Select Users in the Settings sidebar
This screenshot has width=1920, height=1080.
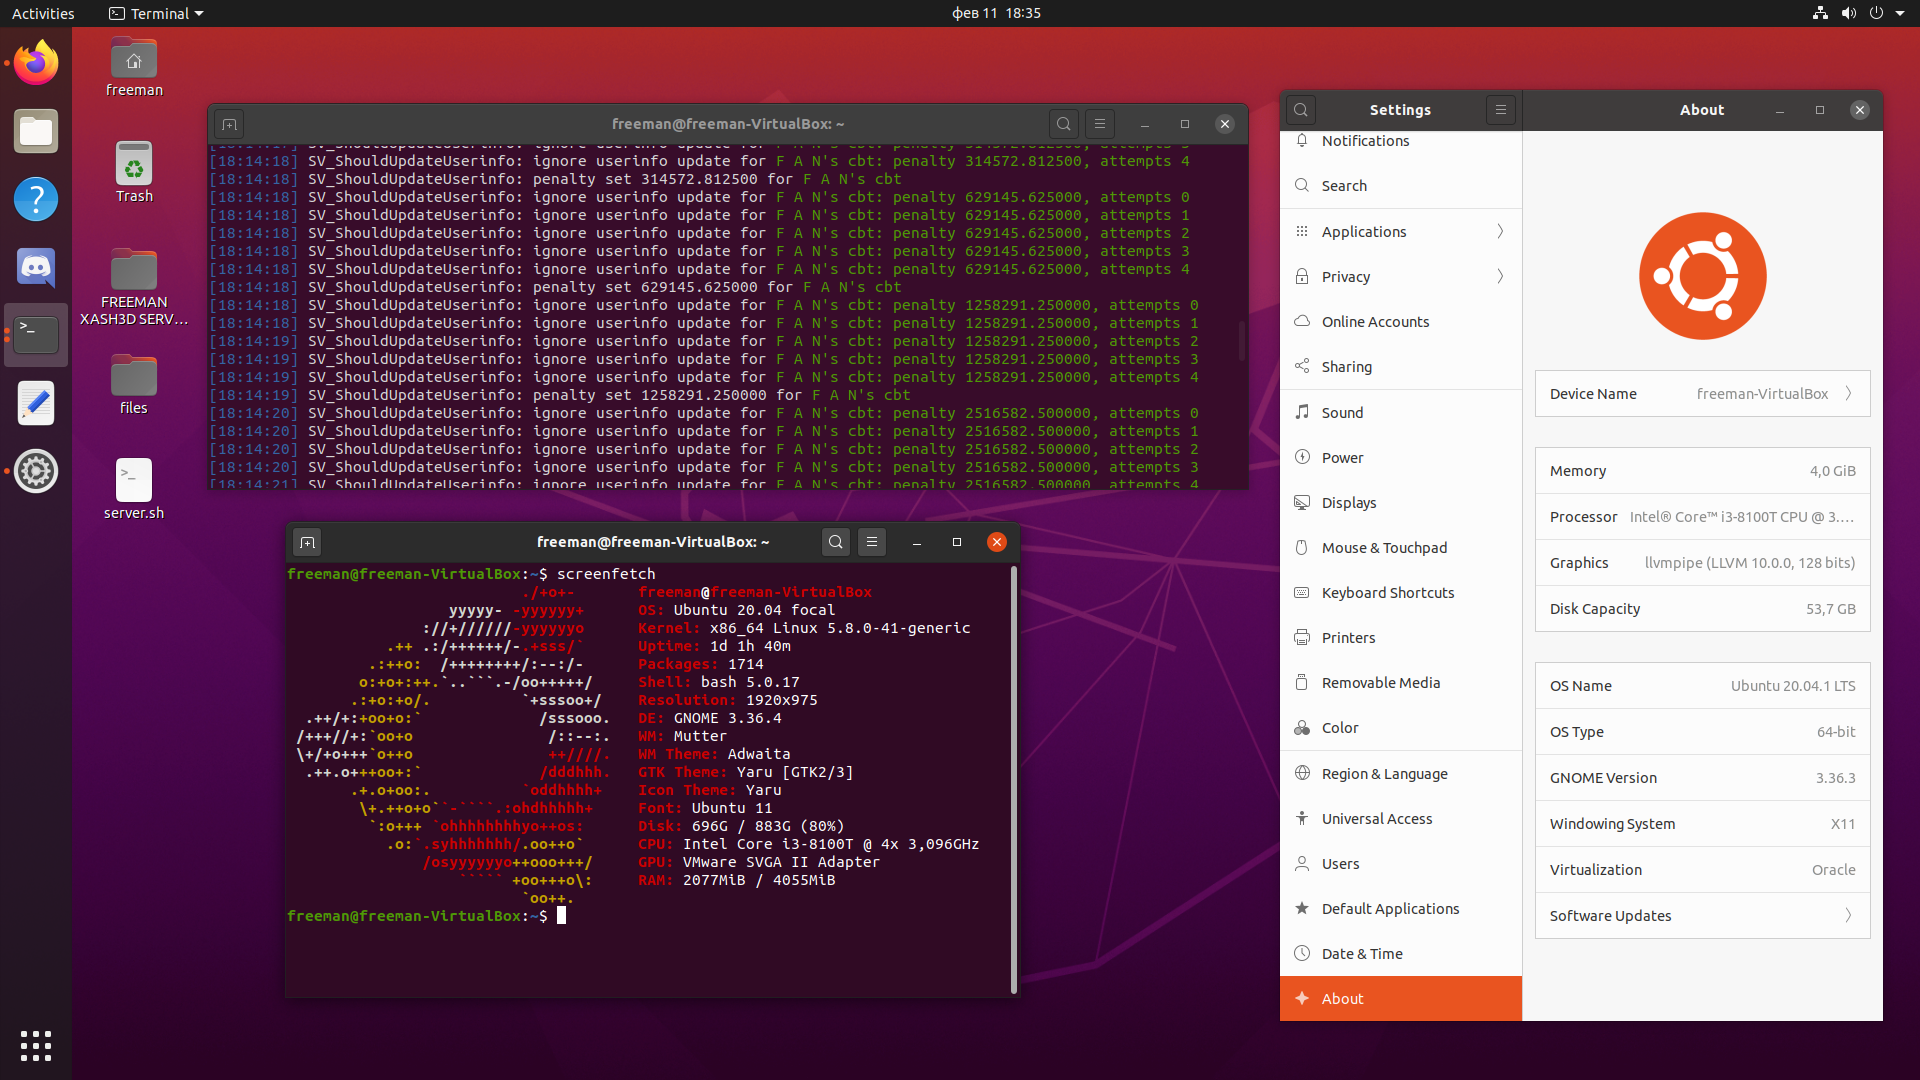pos(1401,863)
